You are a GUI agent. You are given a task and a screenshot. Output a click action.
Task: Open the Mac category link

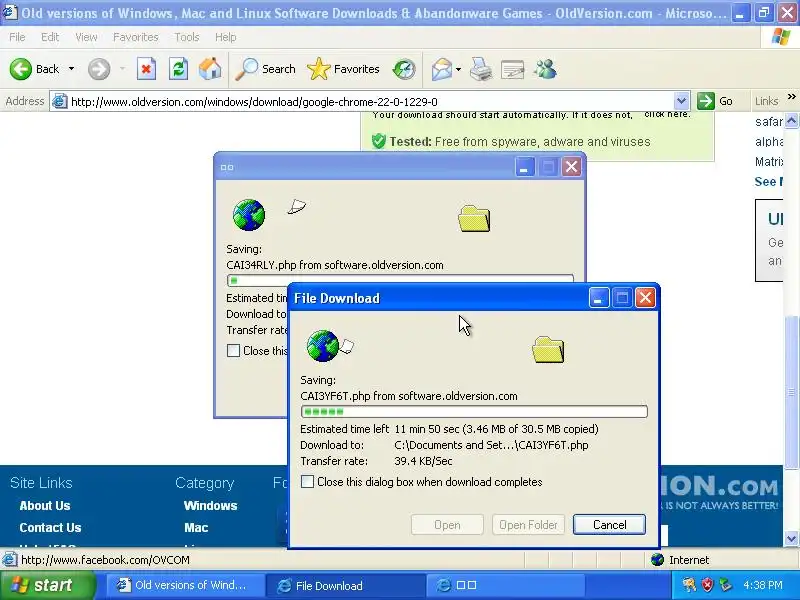196,528
